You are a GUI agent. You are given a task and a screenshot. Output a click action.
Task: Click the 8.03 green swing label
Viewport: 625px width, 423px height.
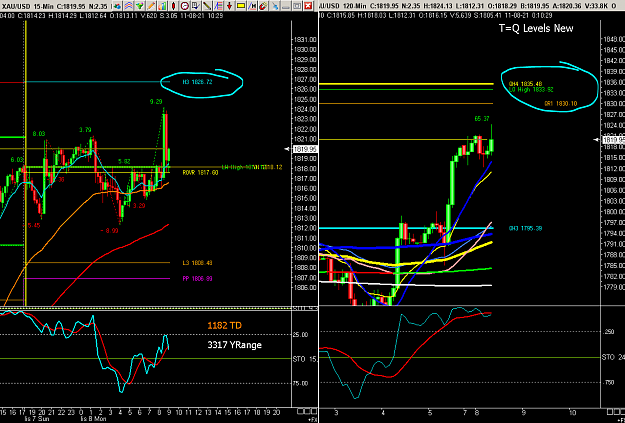point(39,134)
